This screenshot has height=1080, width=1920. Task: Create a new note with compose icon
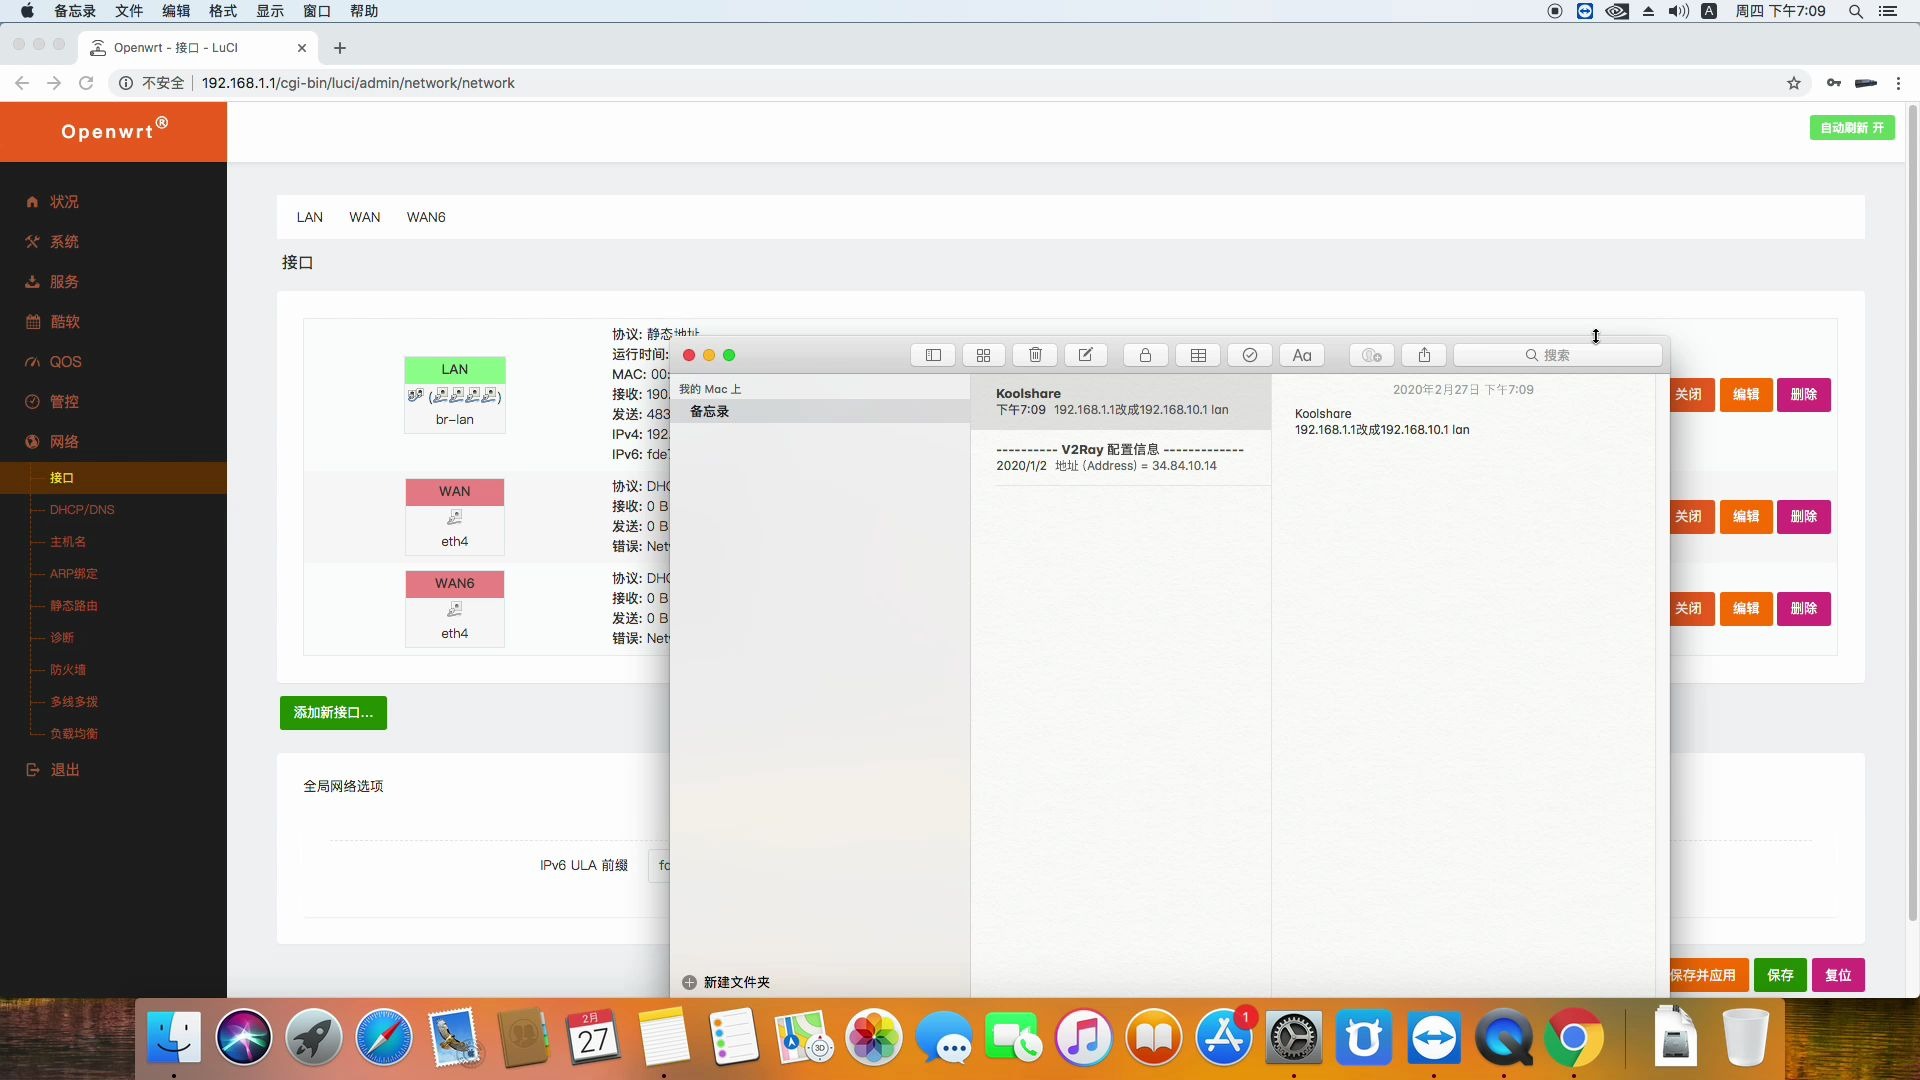click(x=1085, y=355)
